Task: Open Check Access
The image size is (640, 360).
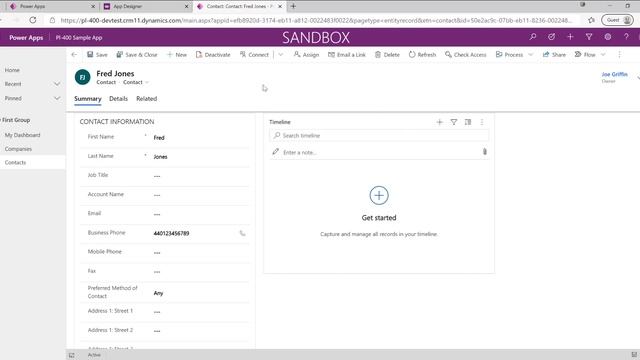Action: (466, 54)
